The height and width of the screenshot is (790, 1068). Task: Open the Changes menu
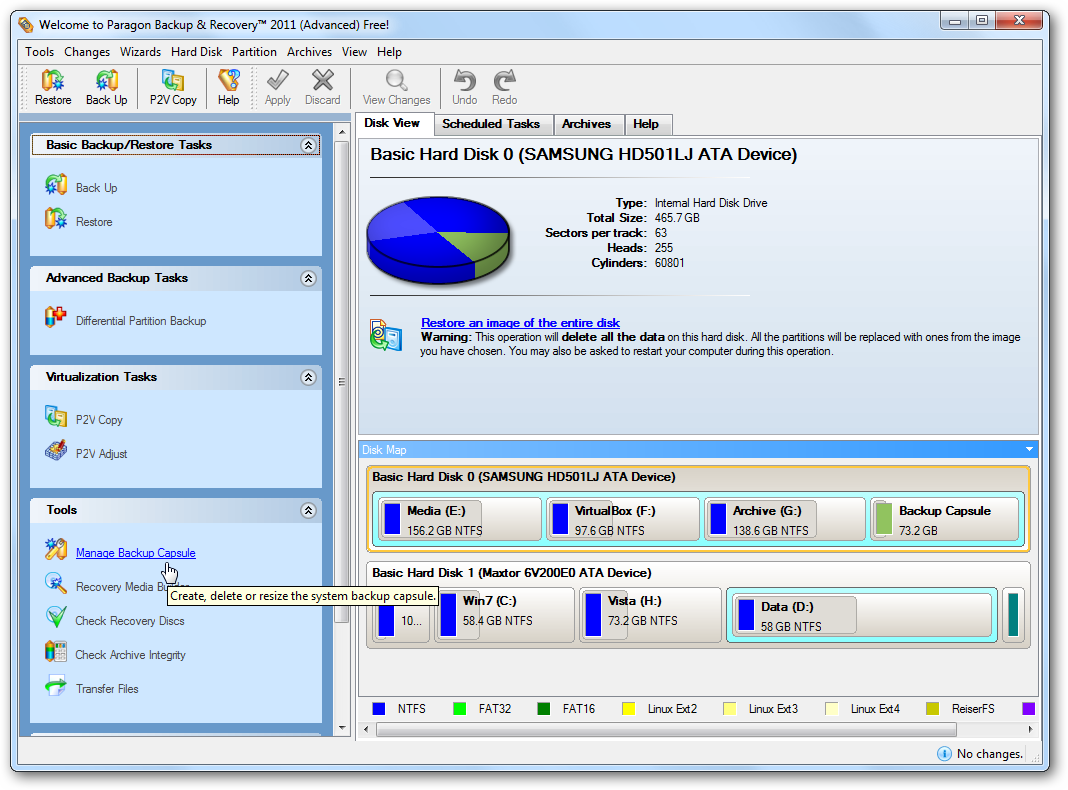(87, 52)
